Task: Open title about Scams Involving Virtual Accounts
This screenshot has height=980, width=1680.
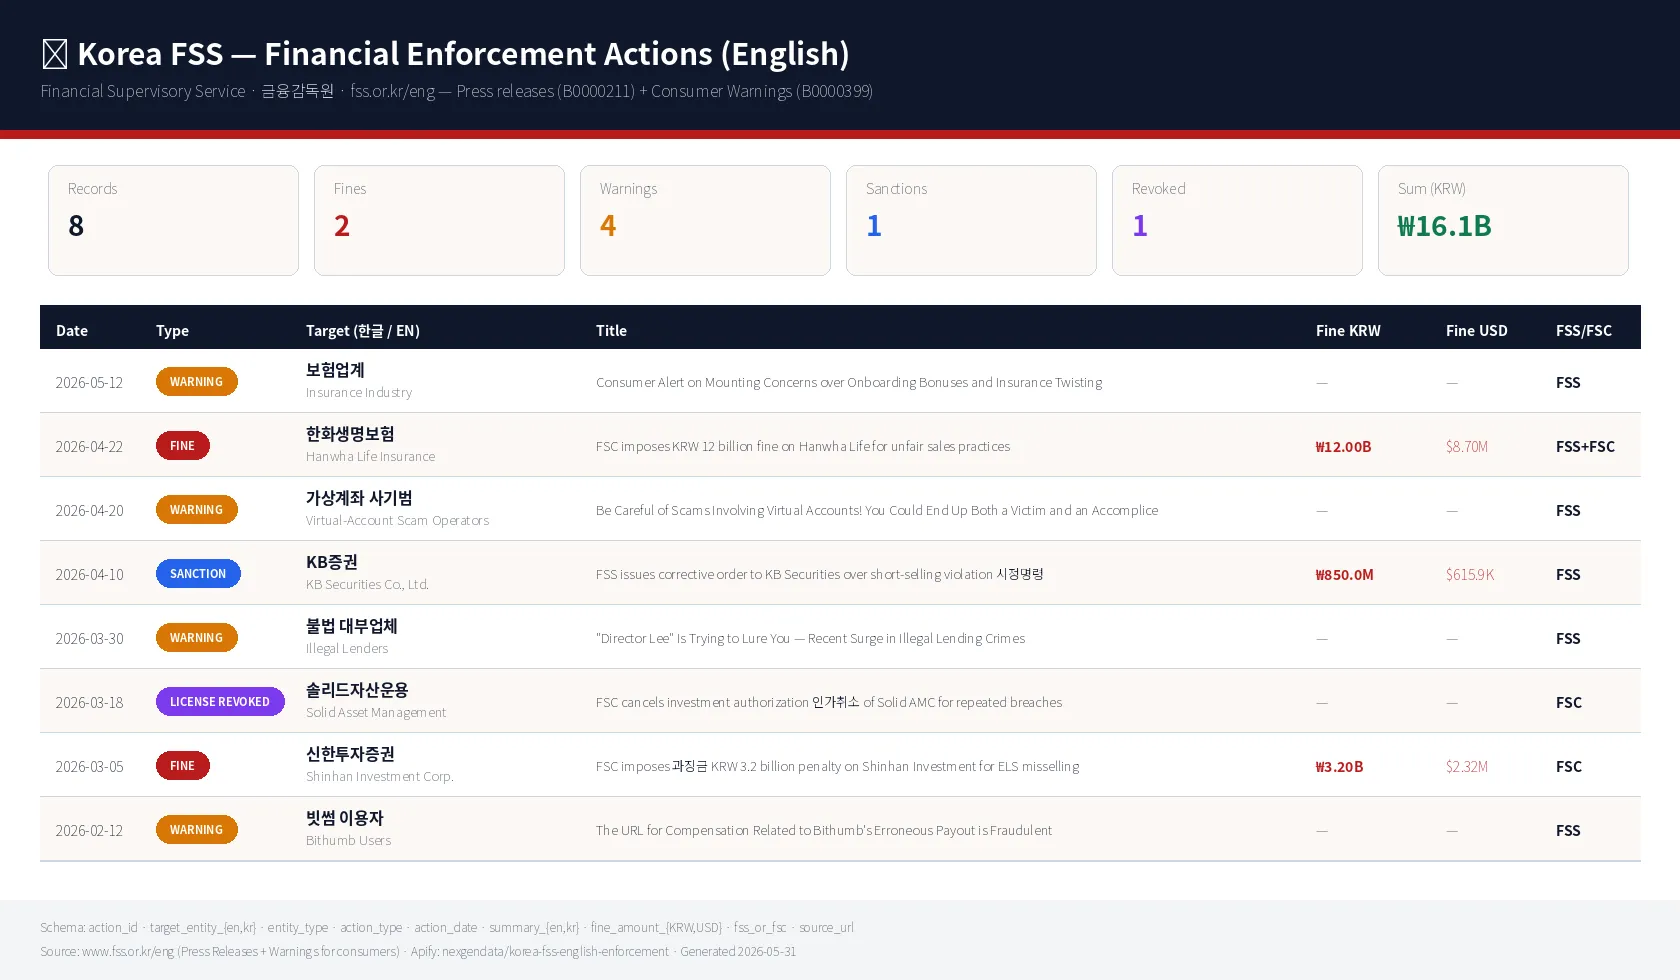Action: coord(877,511)
